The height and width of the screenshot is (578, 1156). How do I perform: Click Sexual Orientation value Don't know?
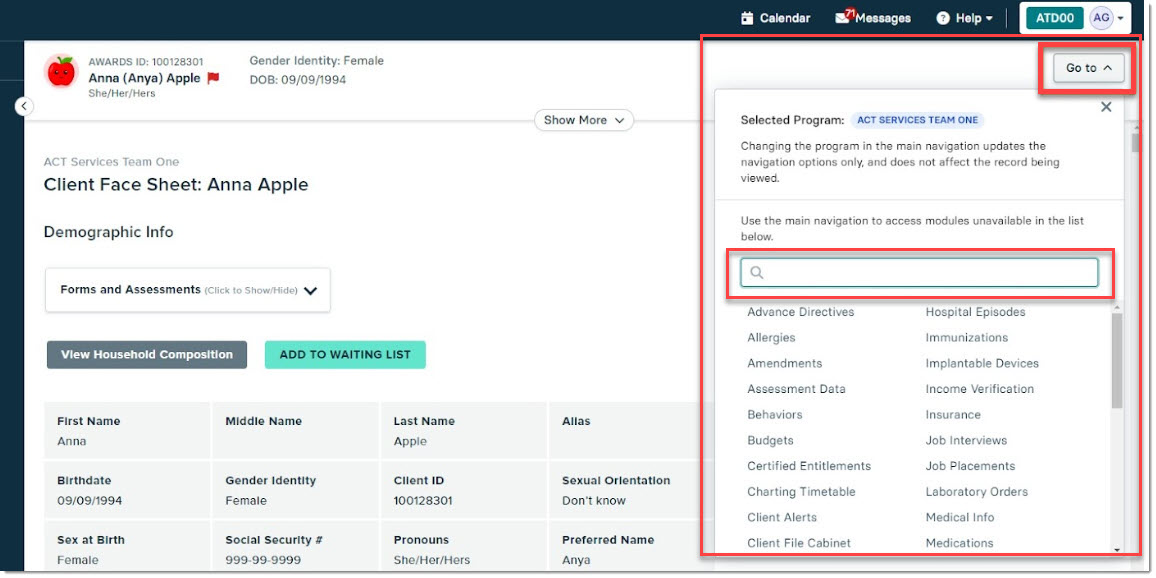593,501
